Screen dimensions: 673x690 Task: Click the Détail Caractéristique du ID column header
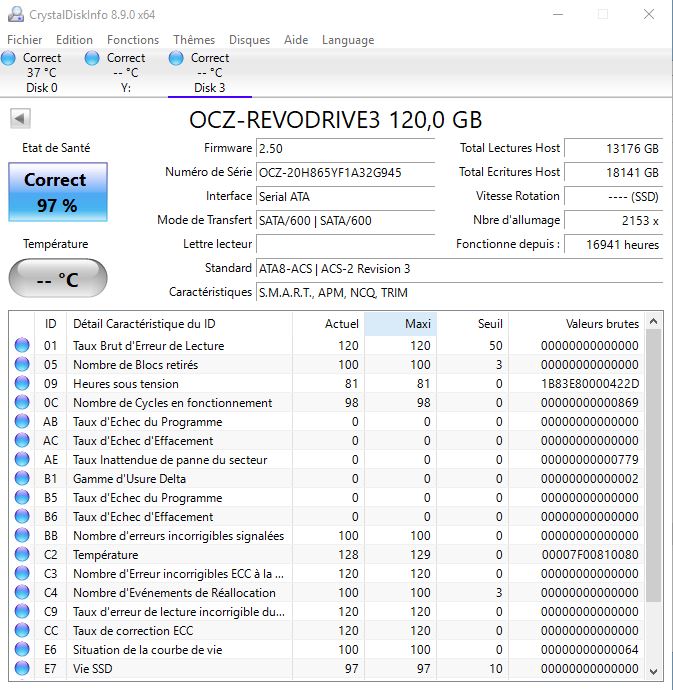(179, 324)
